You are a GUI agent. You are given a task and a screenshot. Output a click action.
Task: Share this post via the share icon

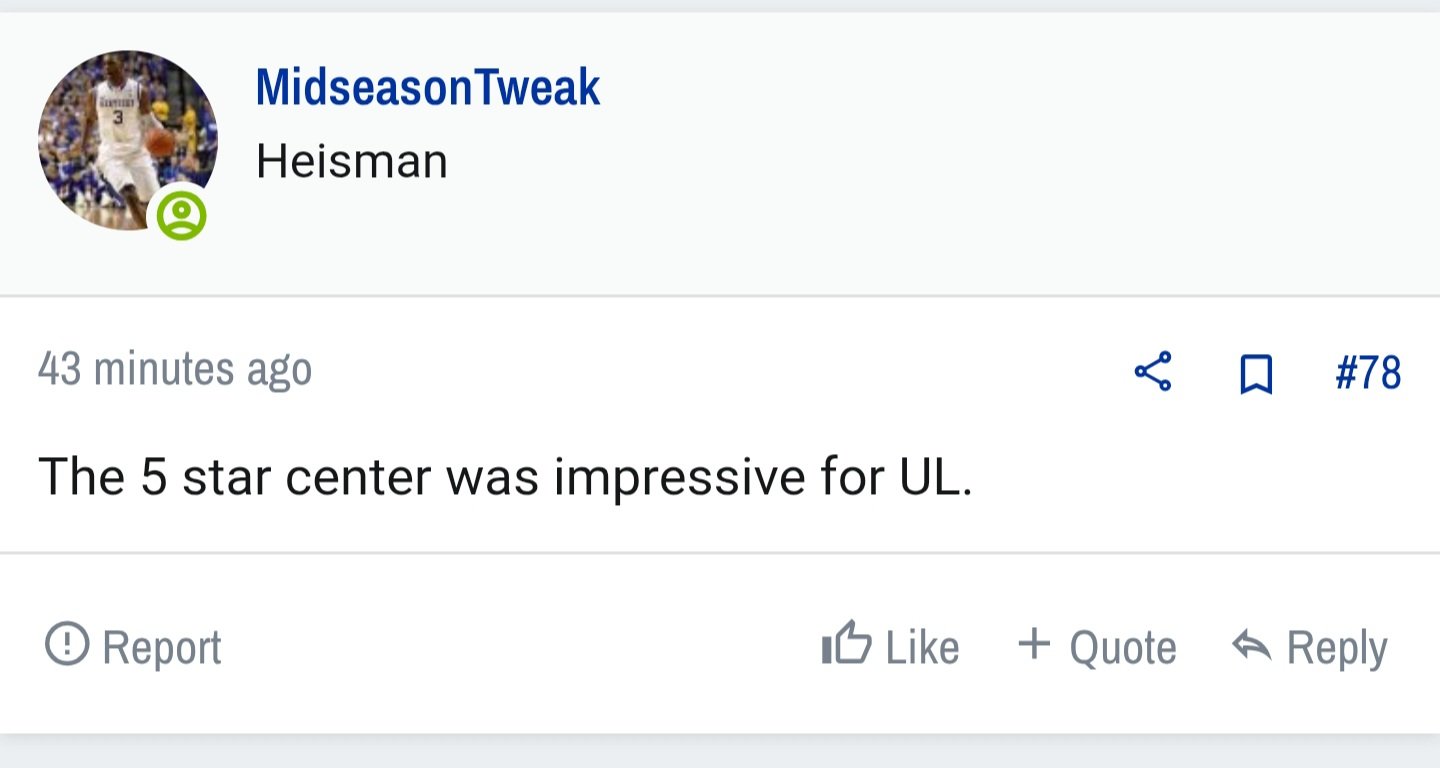click(1153, 372)
